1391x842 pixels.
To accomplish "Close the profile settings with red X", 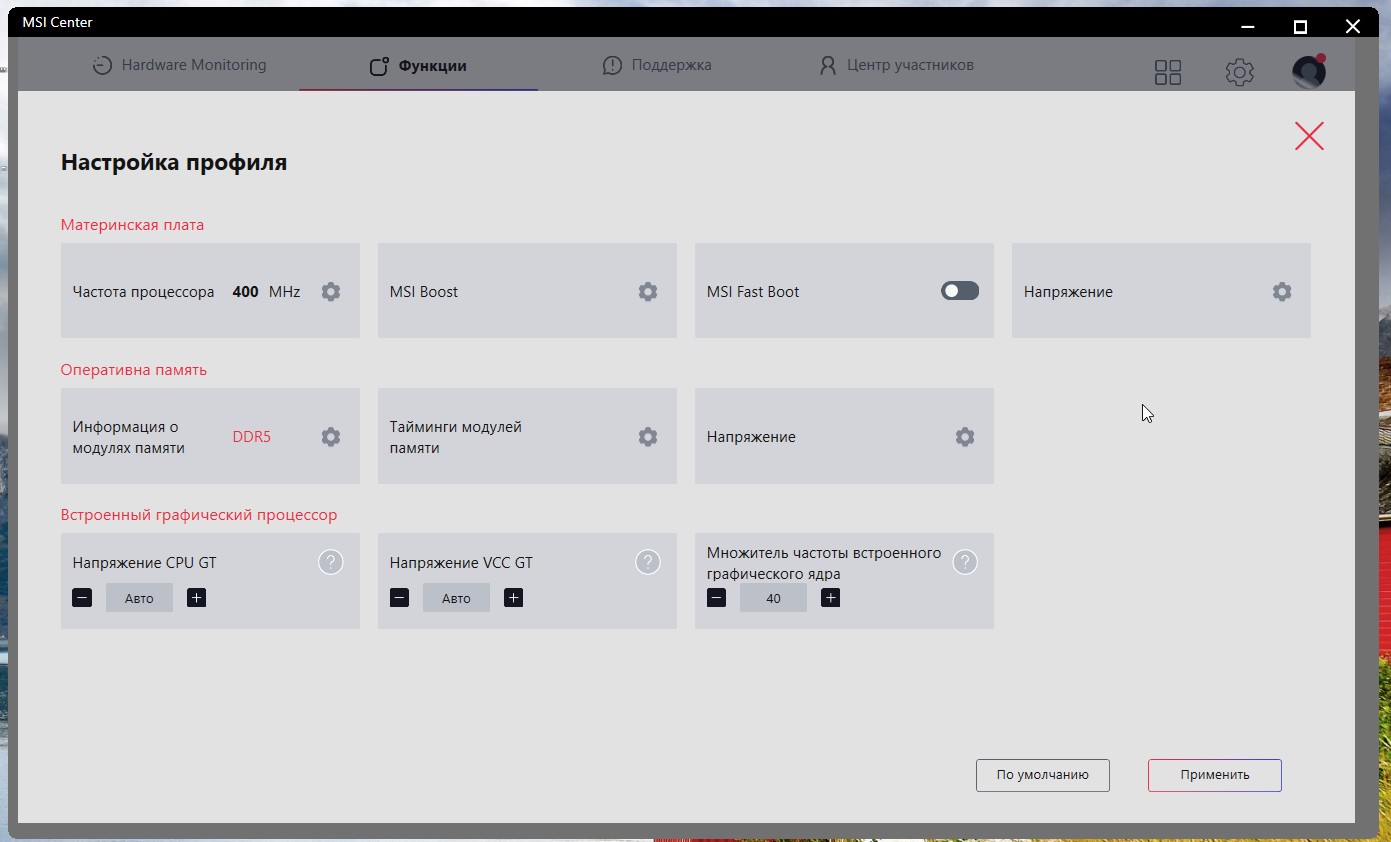I will click(1309, 136).
